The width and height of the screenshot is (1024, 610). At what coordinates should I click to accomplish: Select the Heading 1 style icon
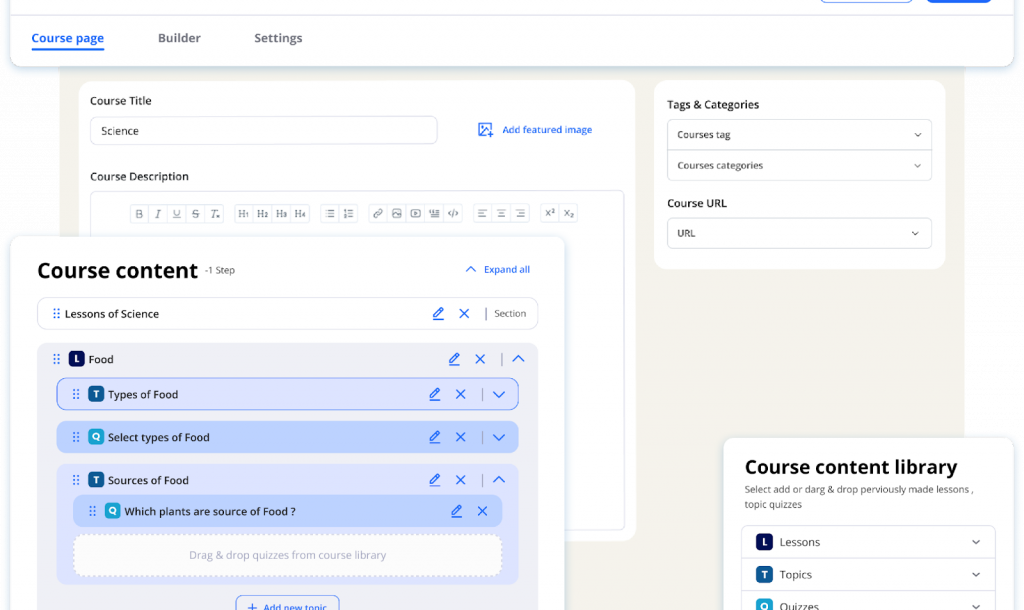pos(243,213)
